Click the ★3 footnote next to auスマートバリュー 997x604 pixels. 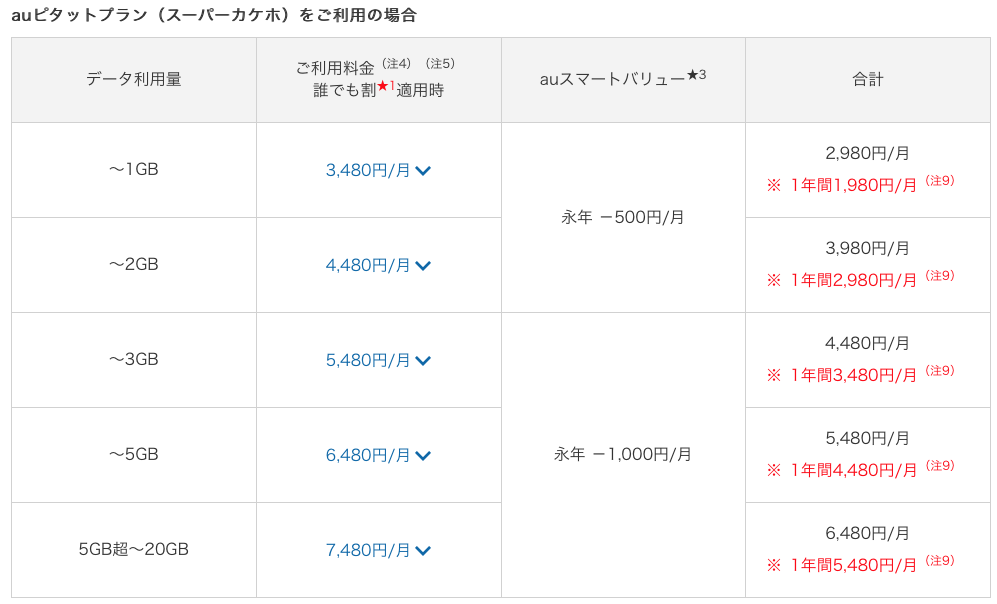[697, 75]
